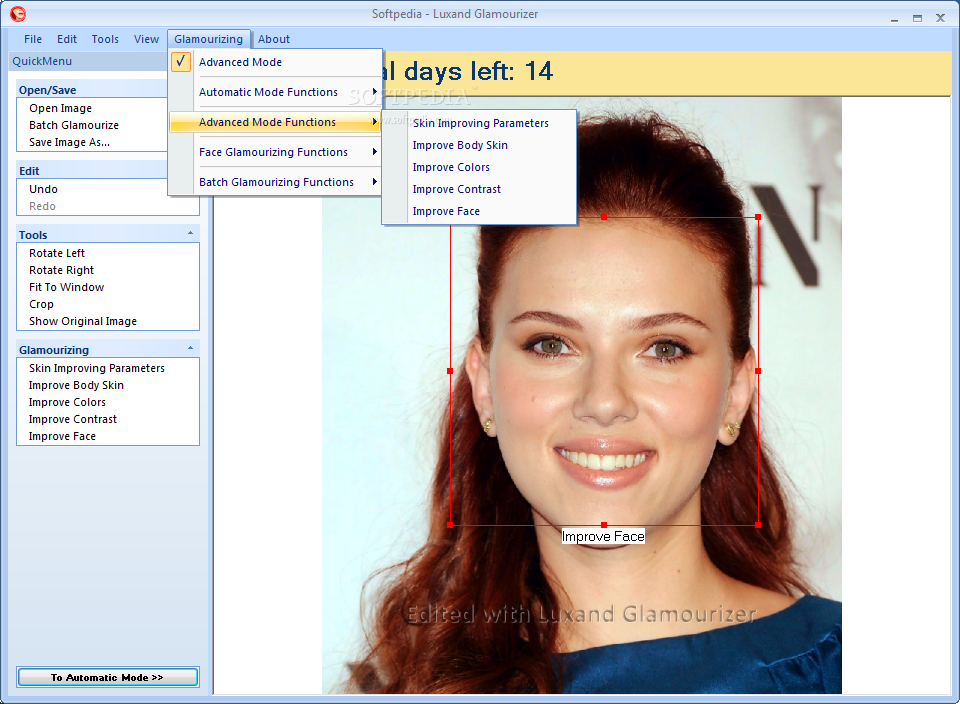The width and height of the screenshot is (960, 704).
Task: Click Fit To Window in Tools panel
Action: [67, 287]
